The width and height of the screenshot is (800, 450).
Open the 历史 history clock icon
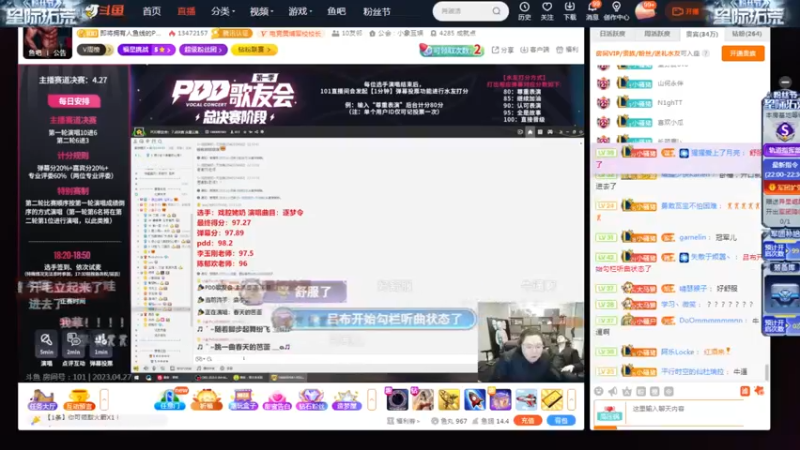coord(524,11)
